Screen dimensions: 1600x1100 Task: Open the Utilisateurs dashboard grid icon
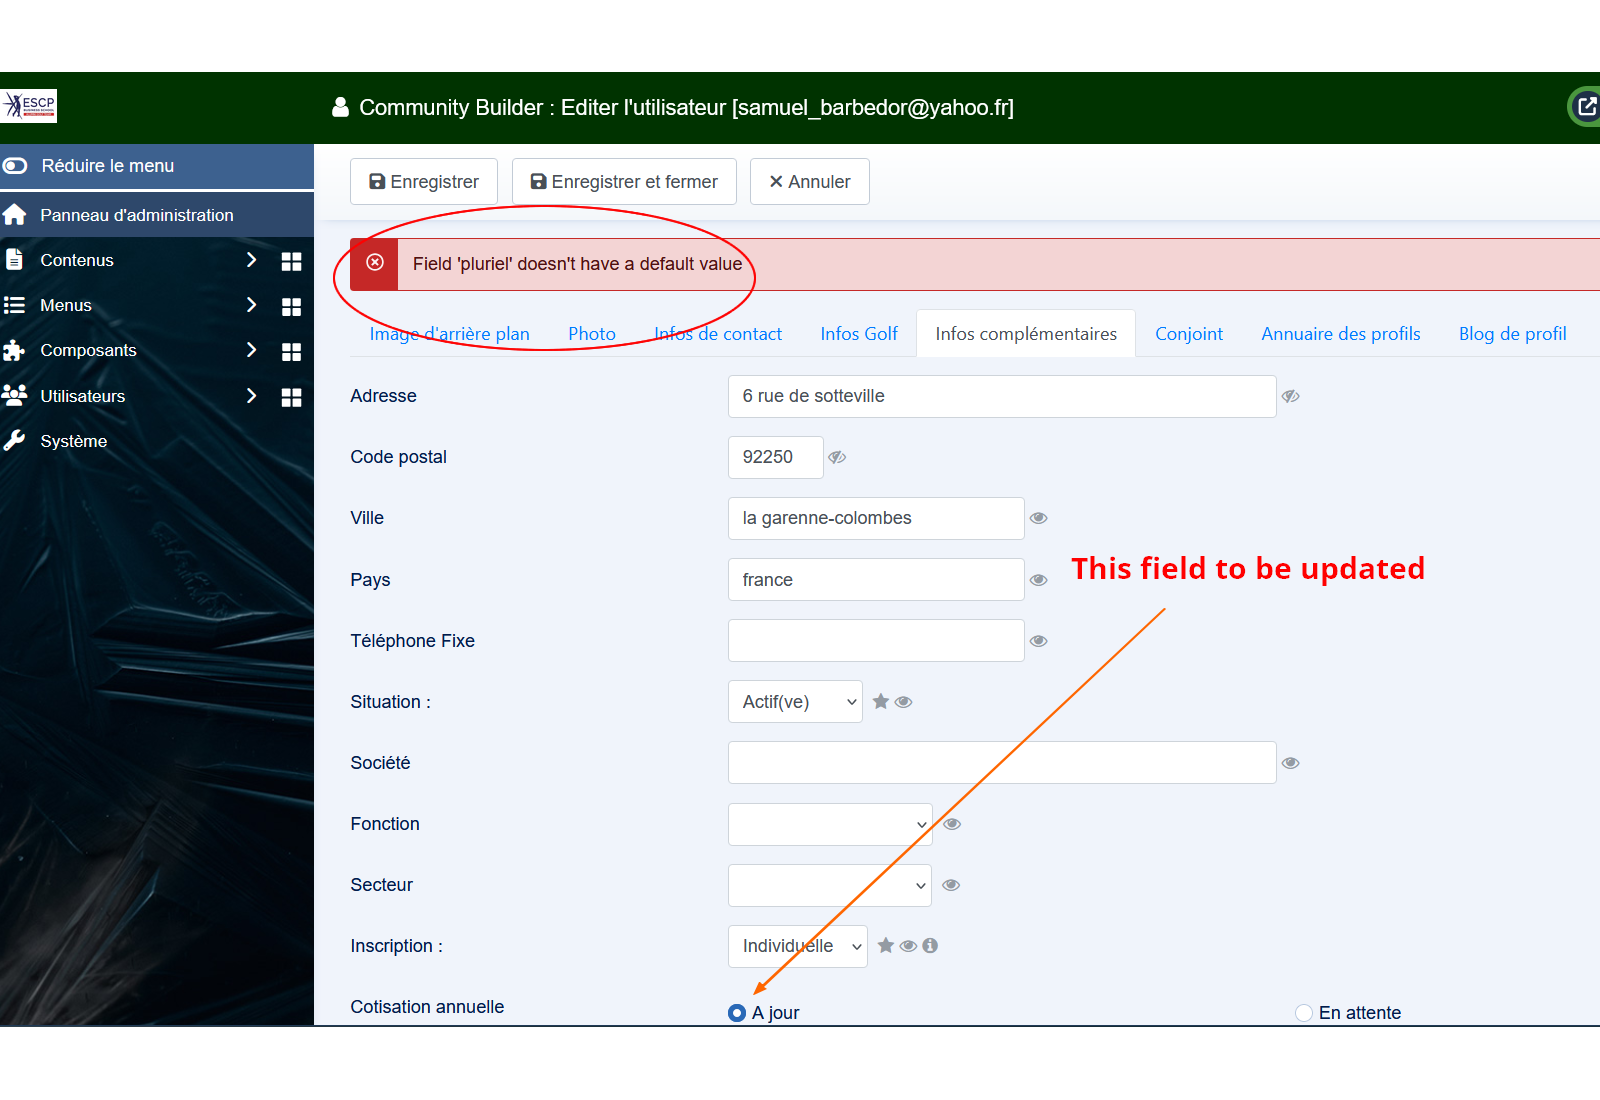pyautogui.click(x=291, y=397)
